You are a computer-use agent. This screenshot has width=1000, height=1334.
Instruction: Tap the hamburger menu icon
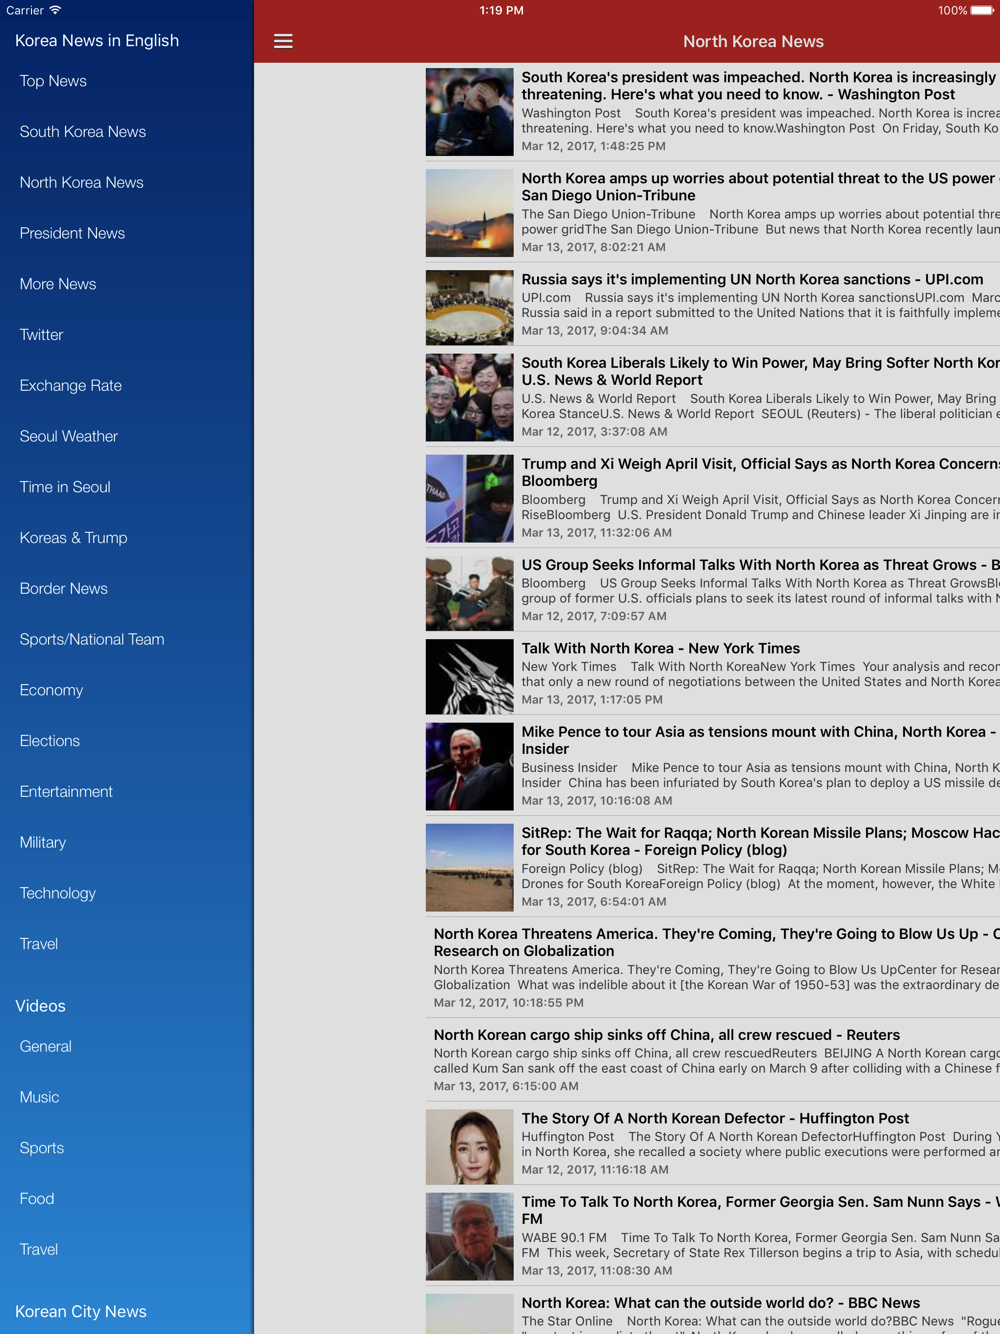click(283, 41)
